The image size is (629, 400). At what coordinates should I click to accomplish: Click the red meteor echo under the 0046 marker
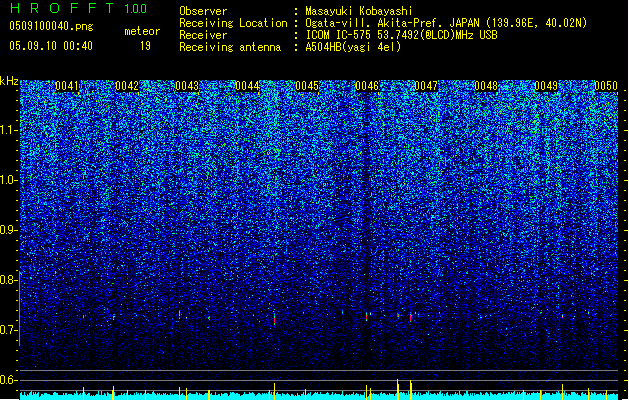[x=366, y=317]
